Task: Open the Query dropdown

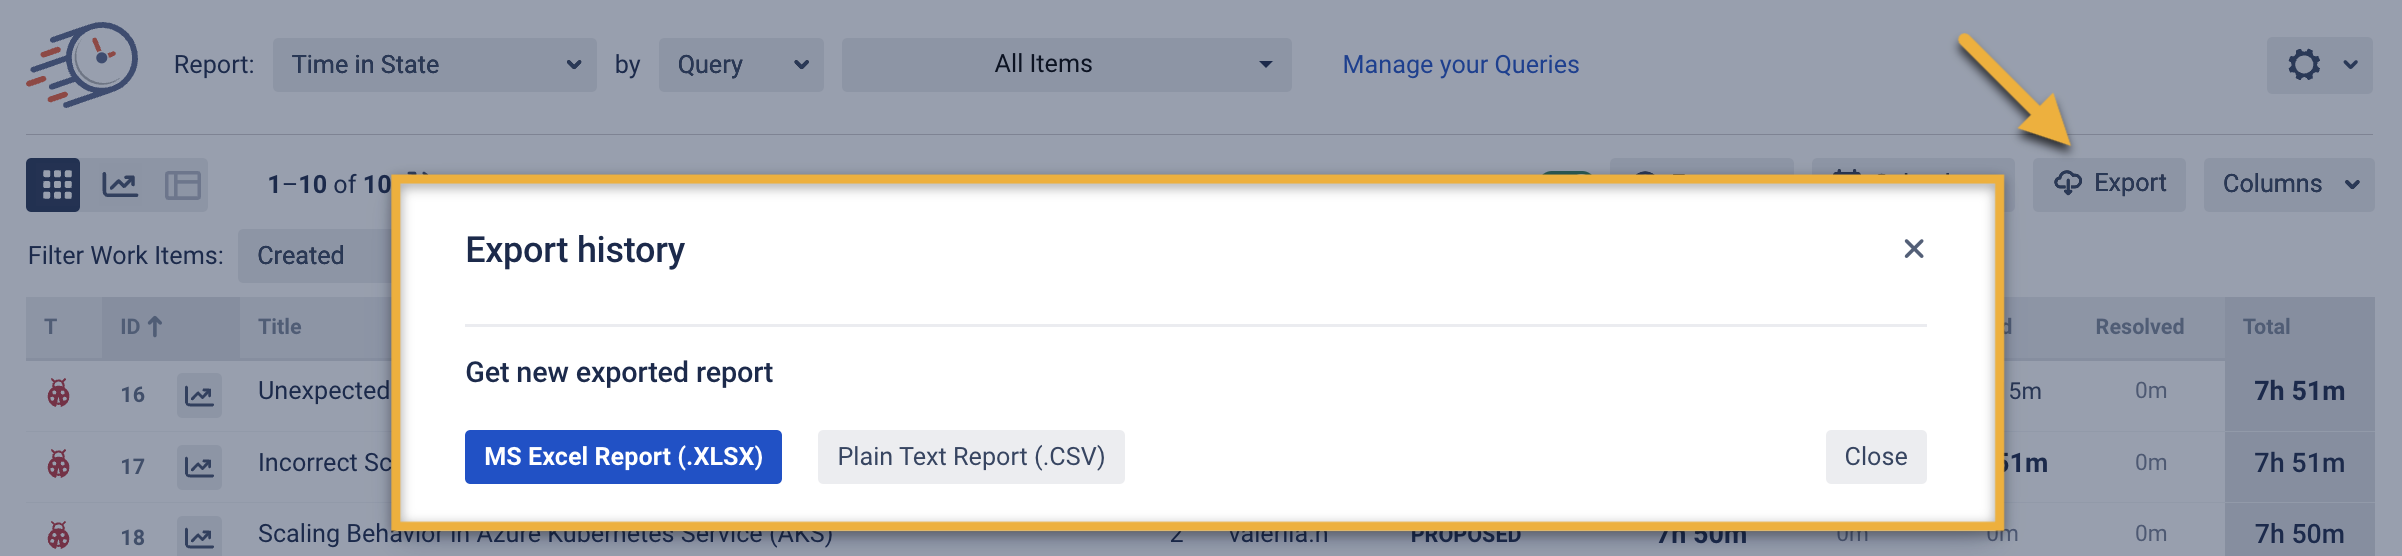Action: click(741, 65)
